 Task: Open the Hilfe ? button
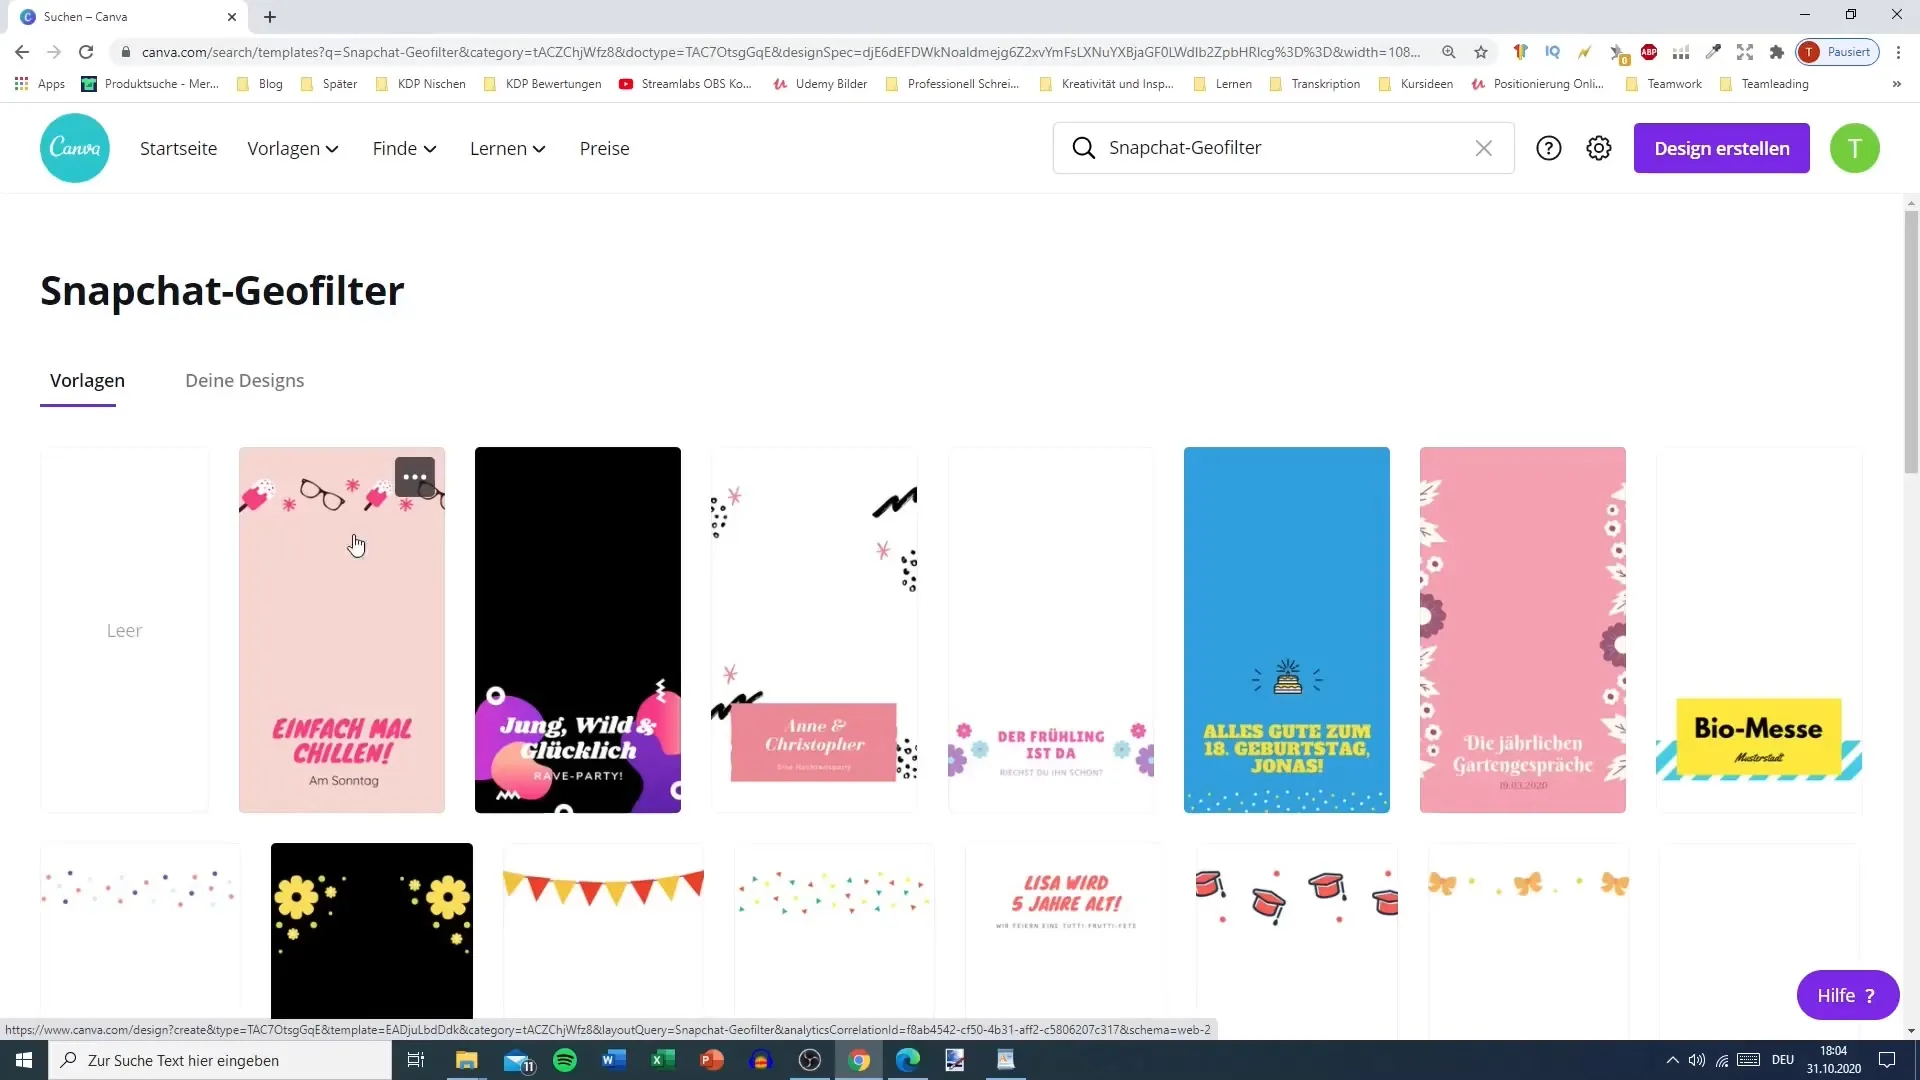[1847, 995]
